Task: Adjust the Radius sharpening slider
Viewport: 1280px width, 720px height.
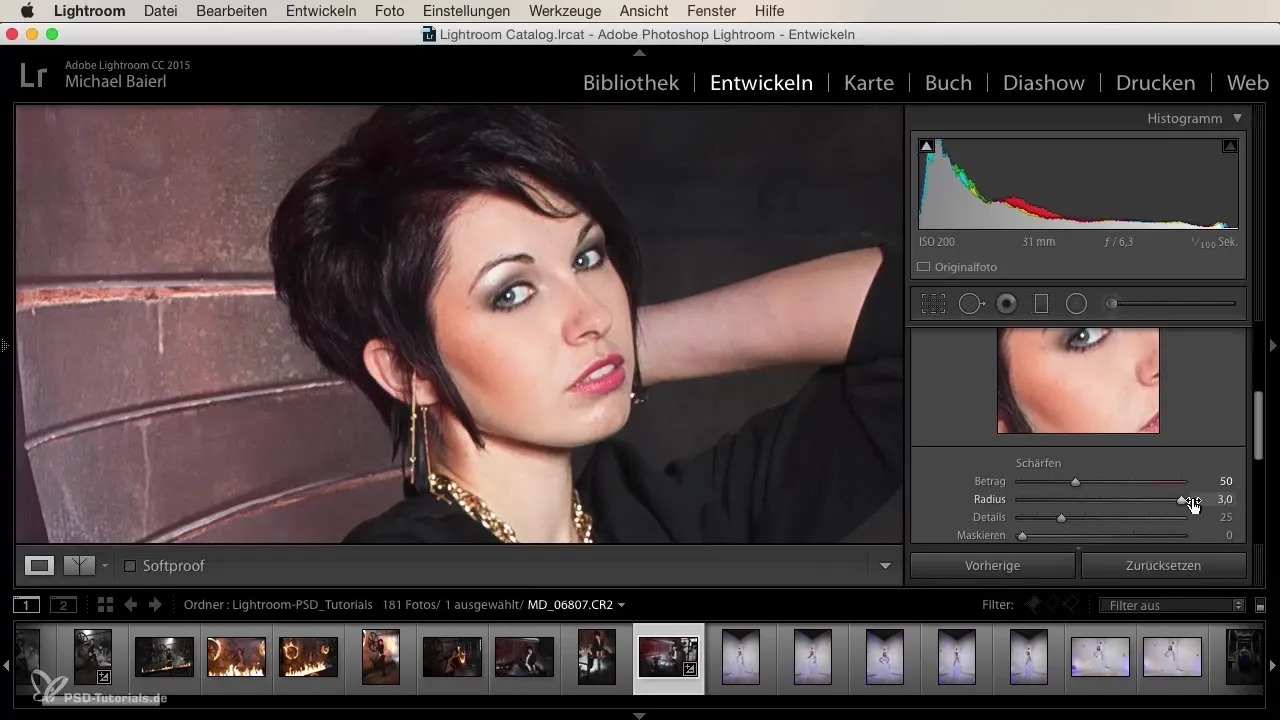Action: click(x=1183, y=499)
